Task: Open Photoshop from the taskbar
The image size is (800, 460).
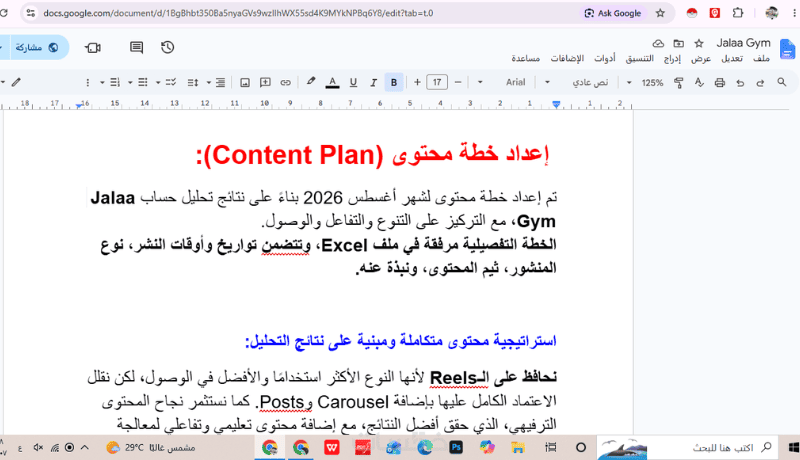Action: (x=456, y=448)
